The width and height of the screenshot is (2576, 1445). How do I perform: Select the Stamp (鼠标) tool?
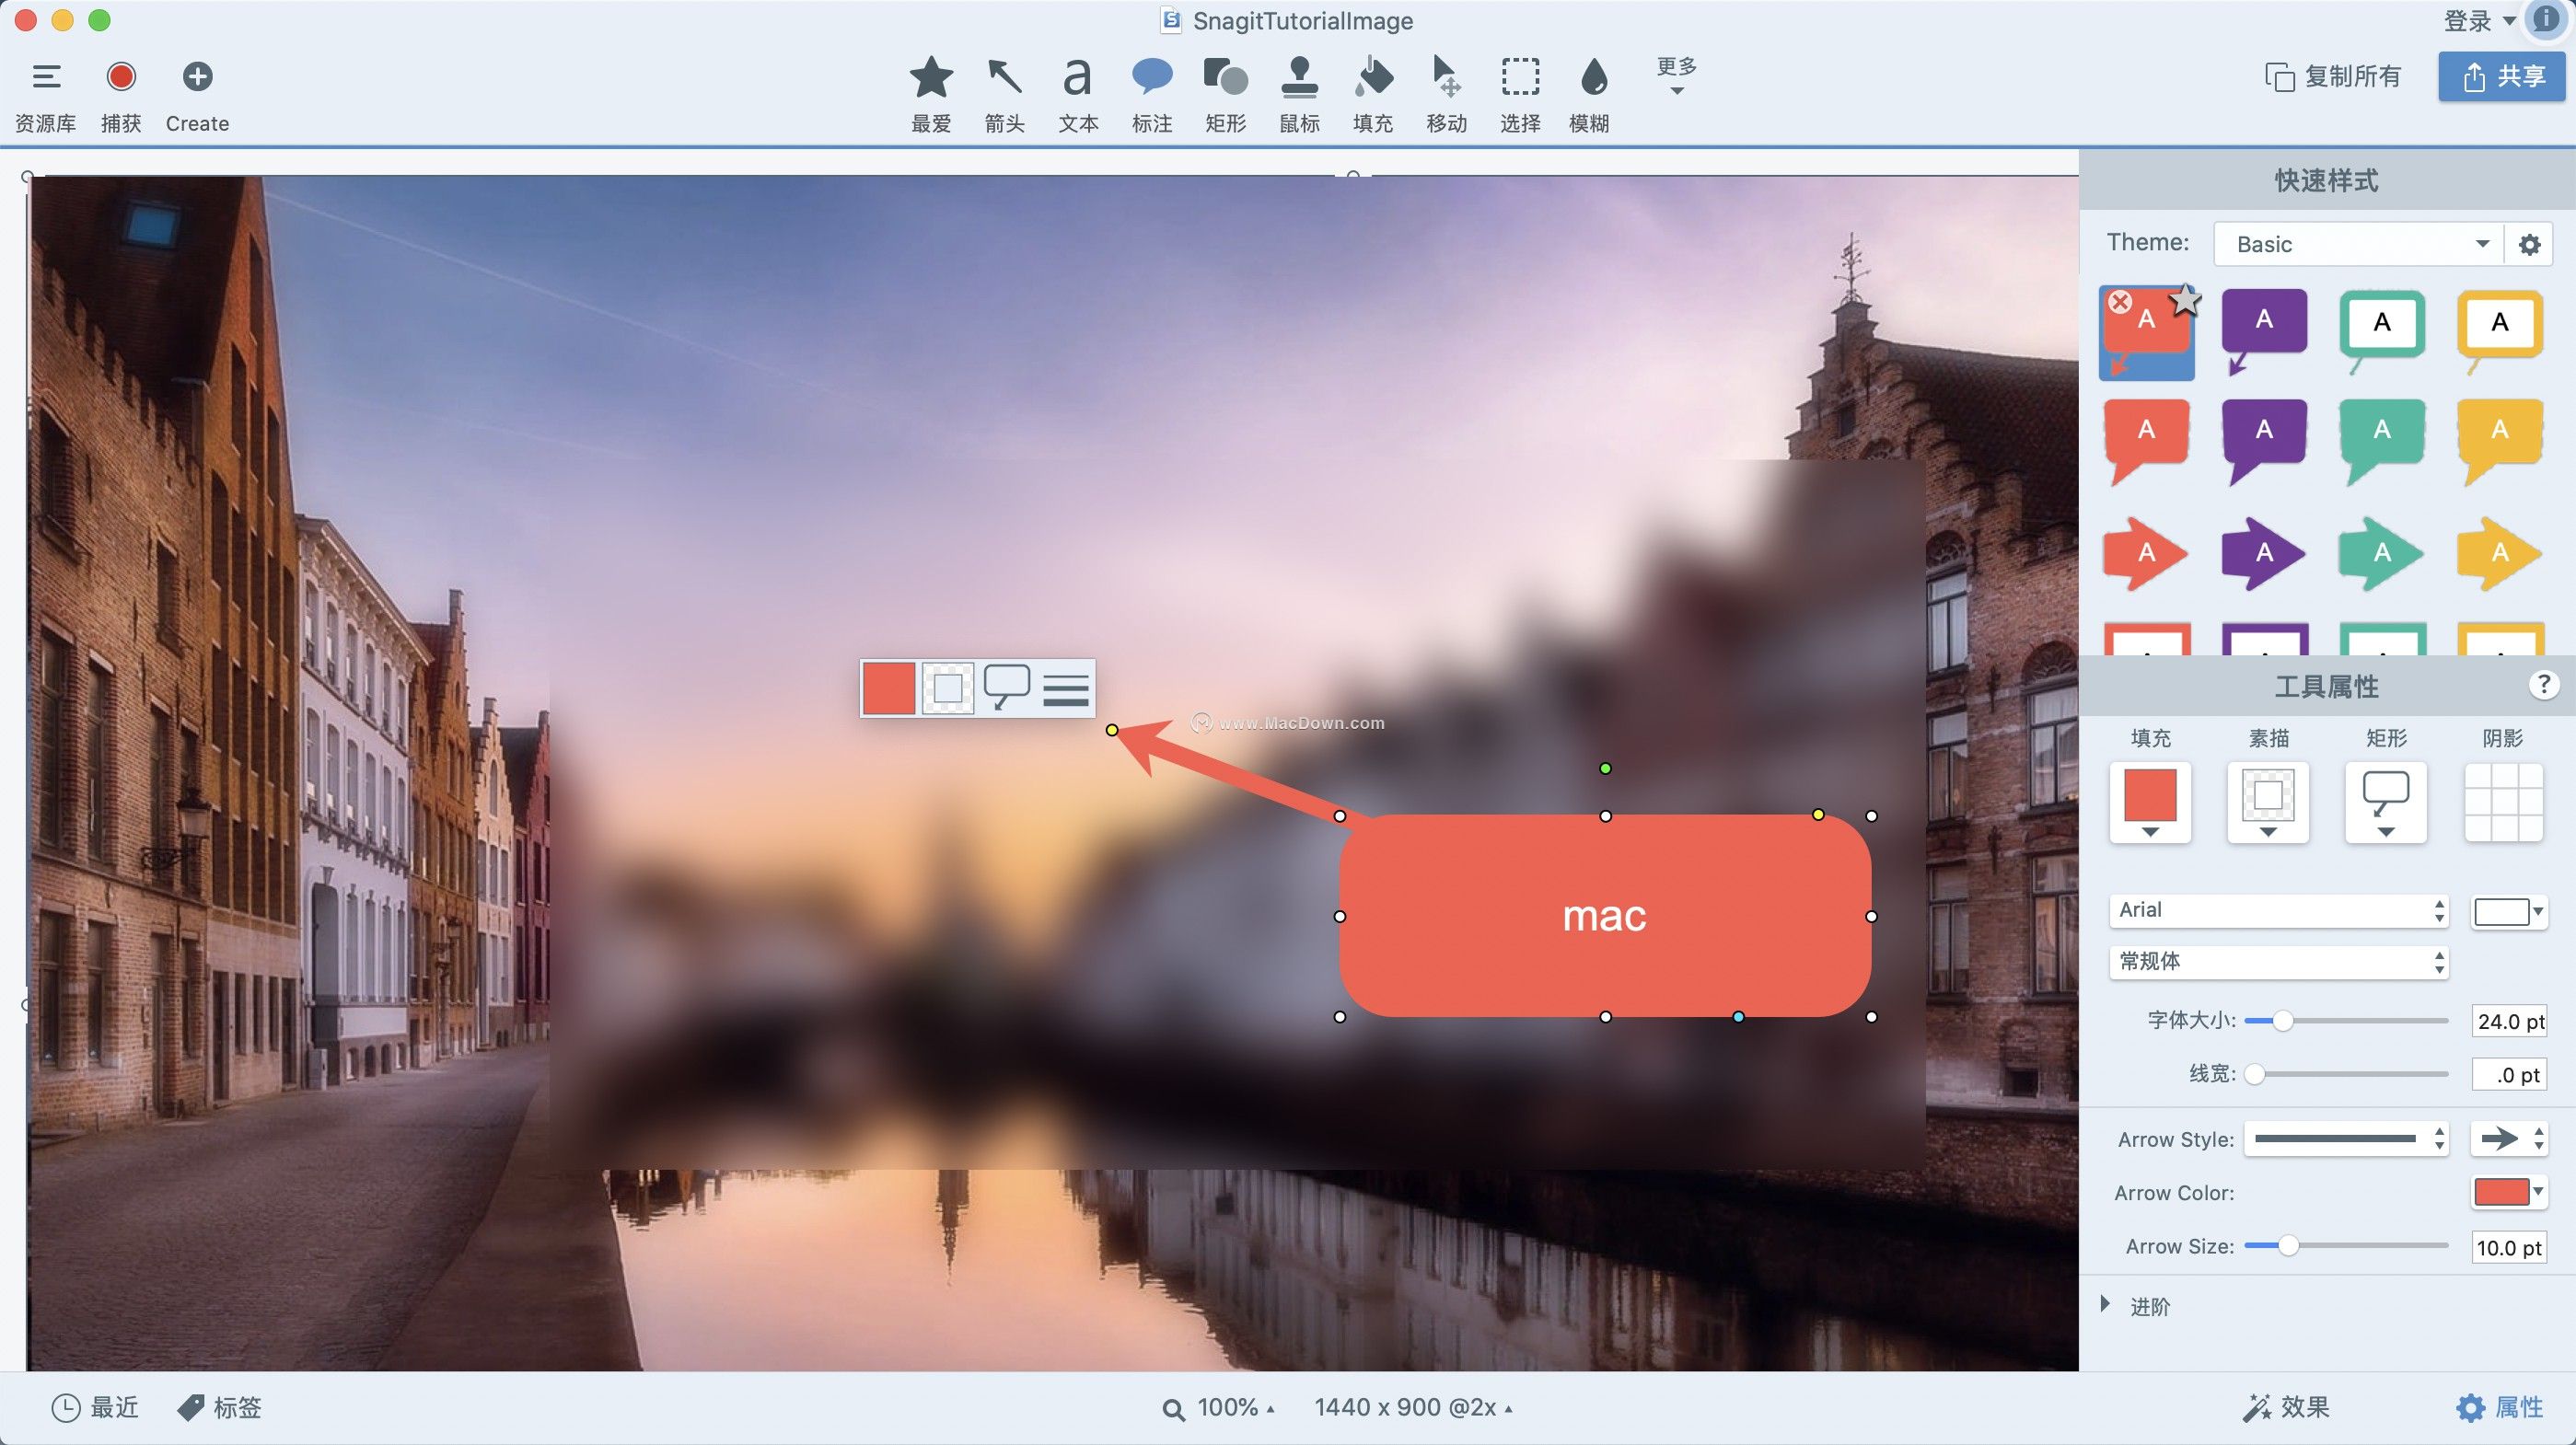pos(1299,94)
